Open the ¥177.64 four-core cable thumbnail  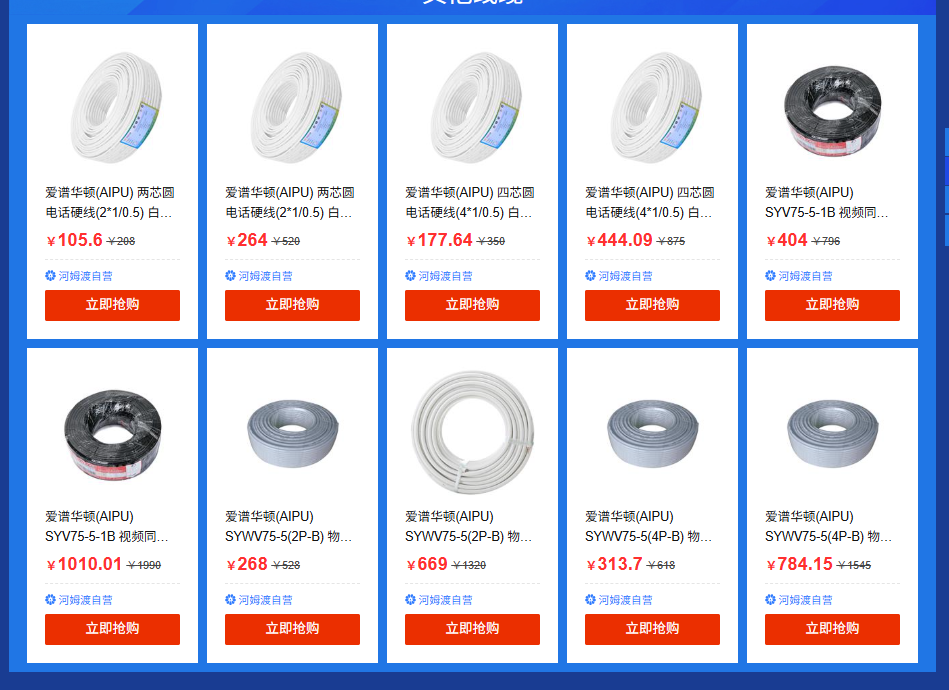pos(472,107)
